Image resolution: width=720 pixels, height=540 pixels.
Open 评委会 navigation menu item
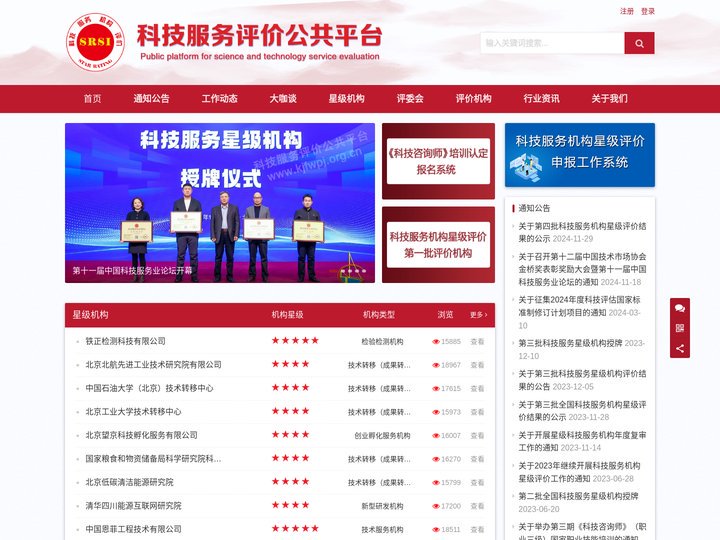[410, 98]
